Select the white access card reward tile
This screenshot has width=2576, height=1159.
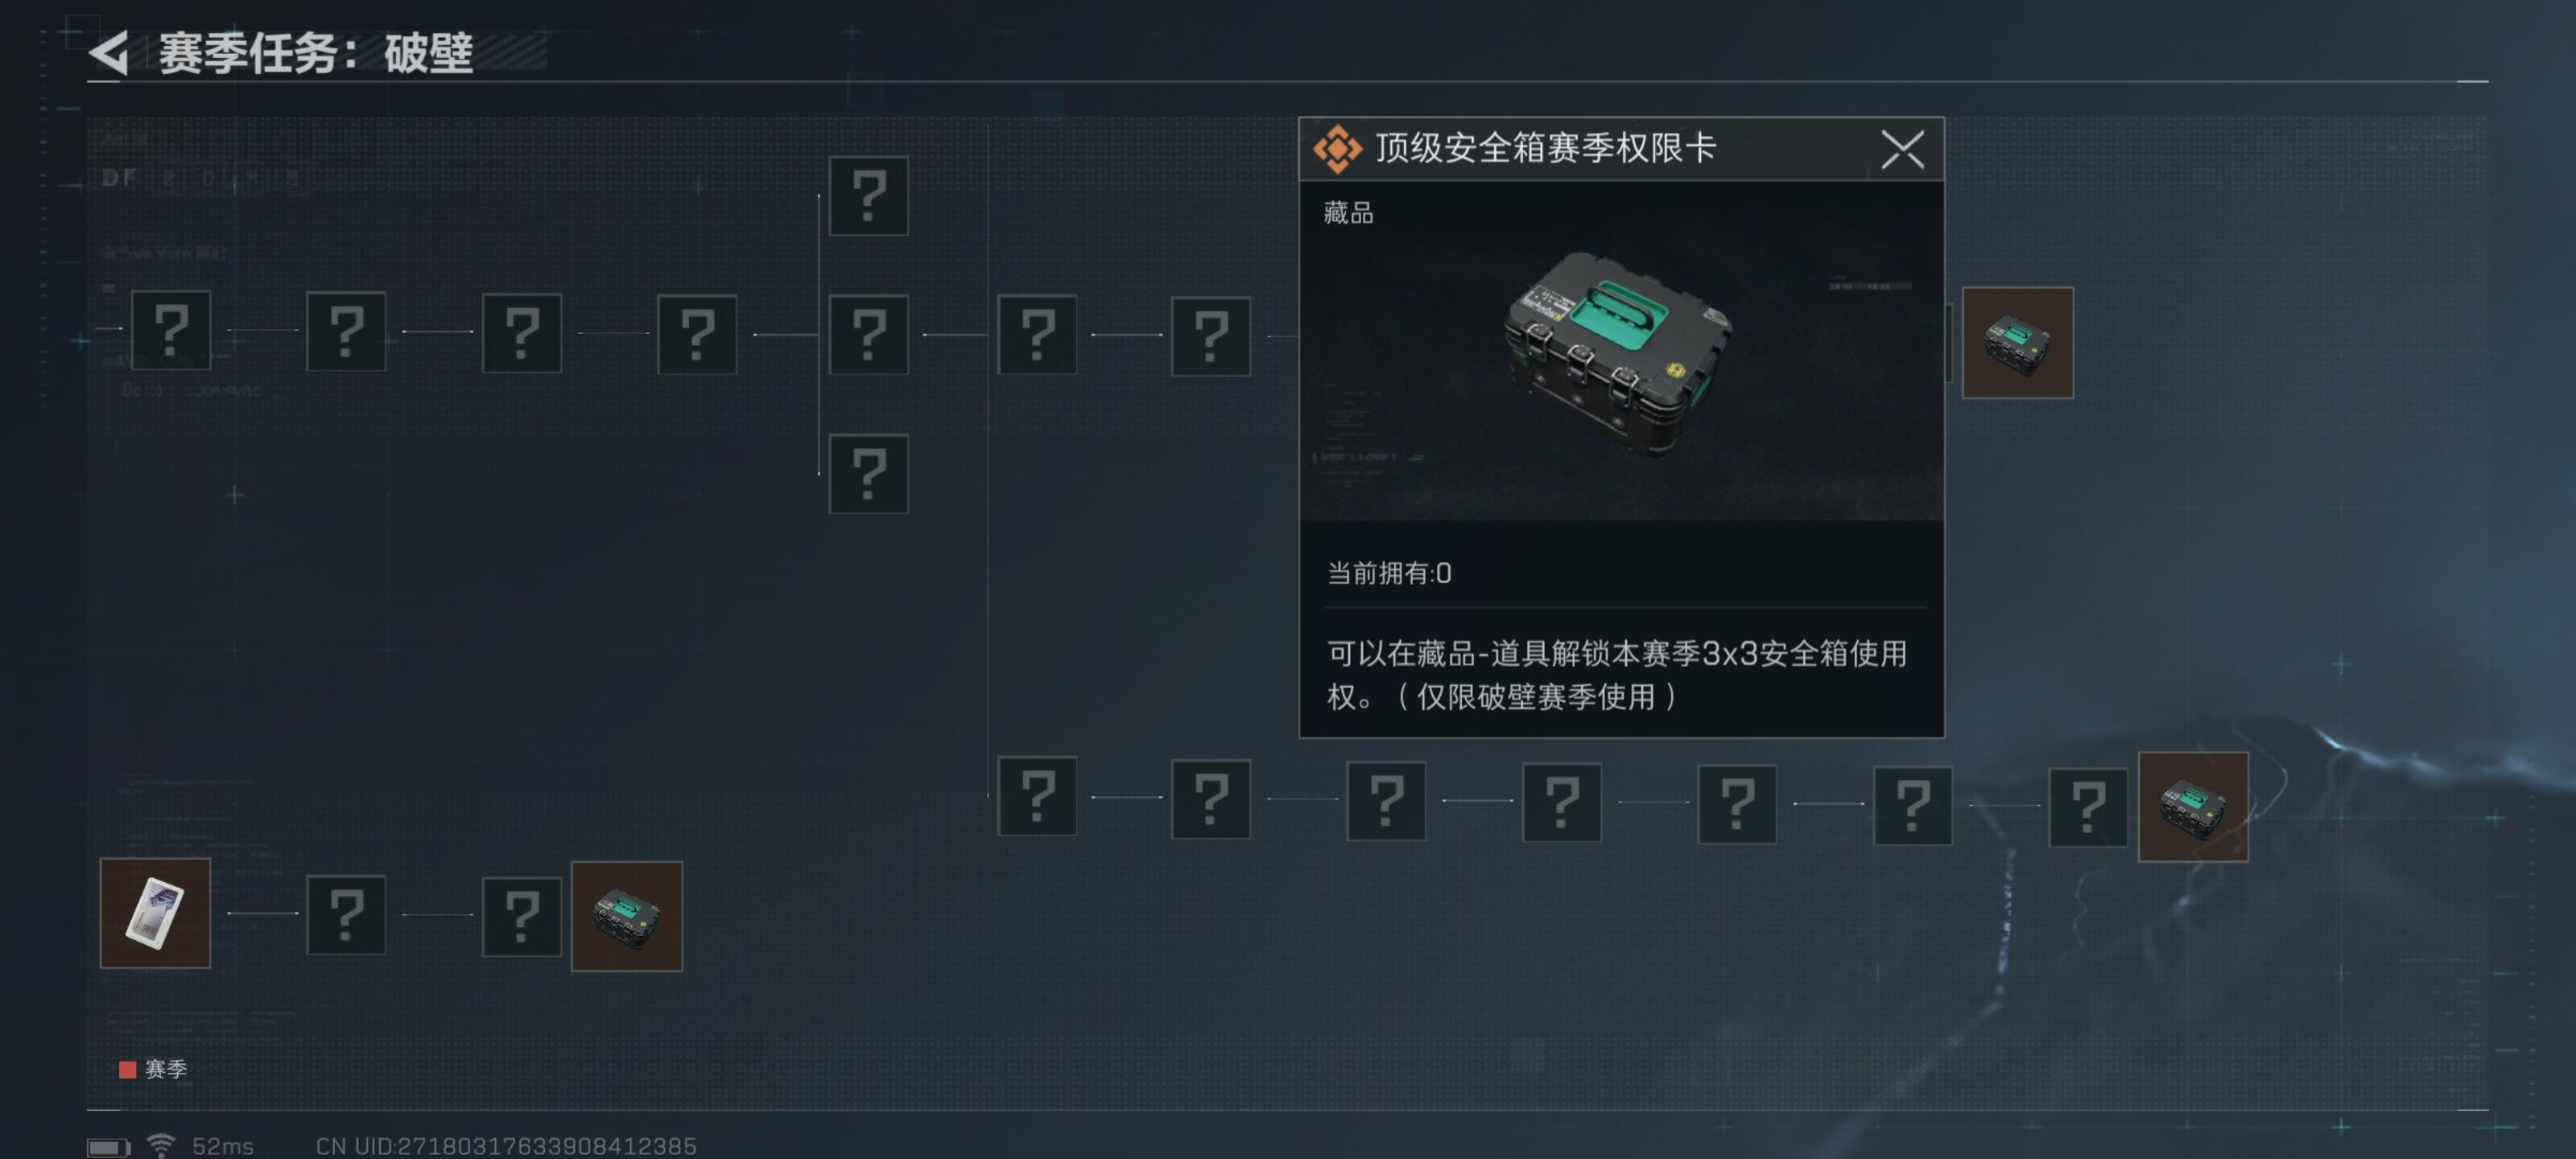click(155, 912)
